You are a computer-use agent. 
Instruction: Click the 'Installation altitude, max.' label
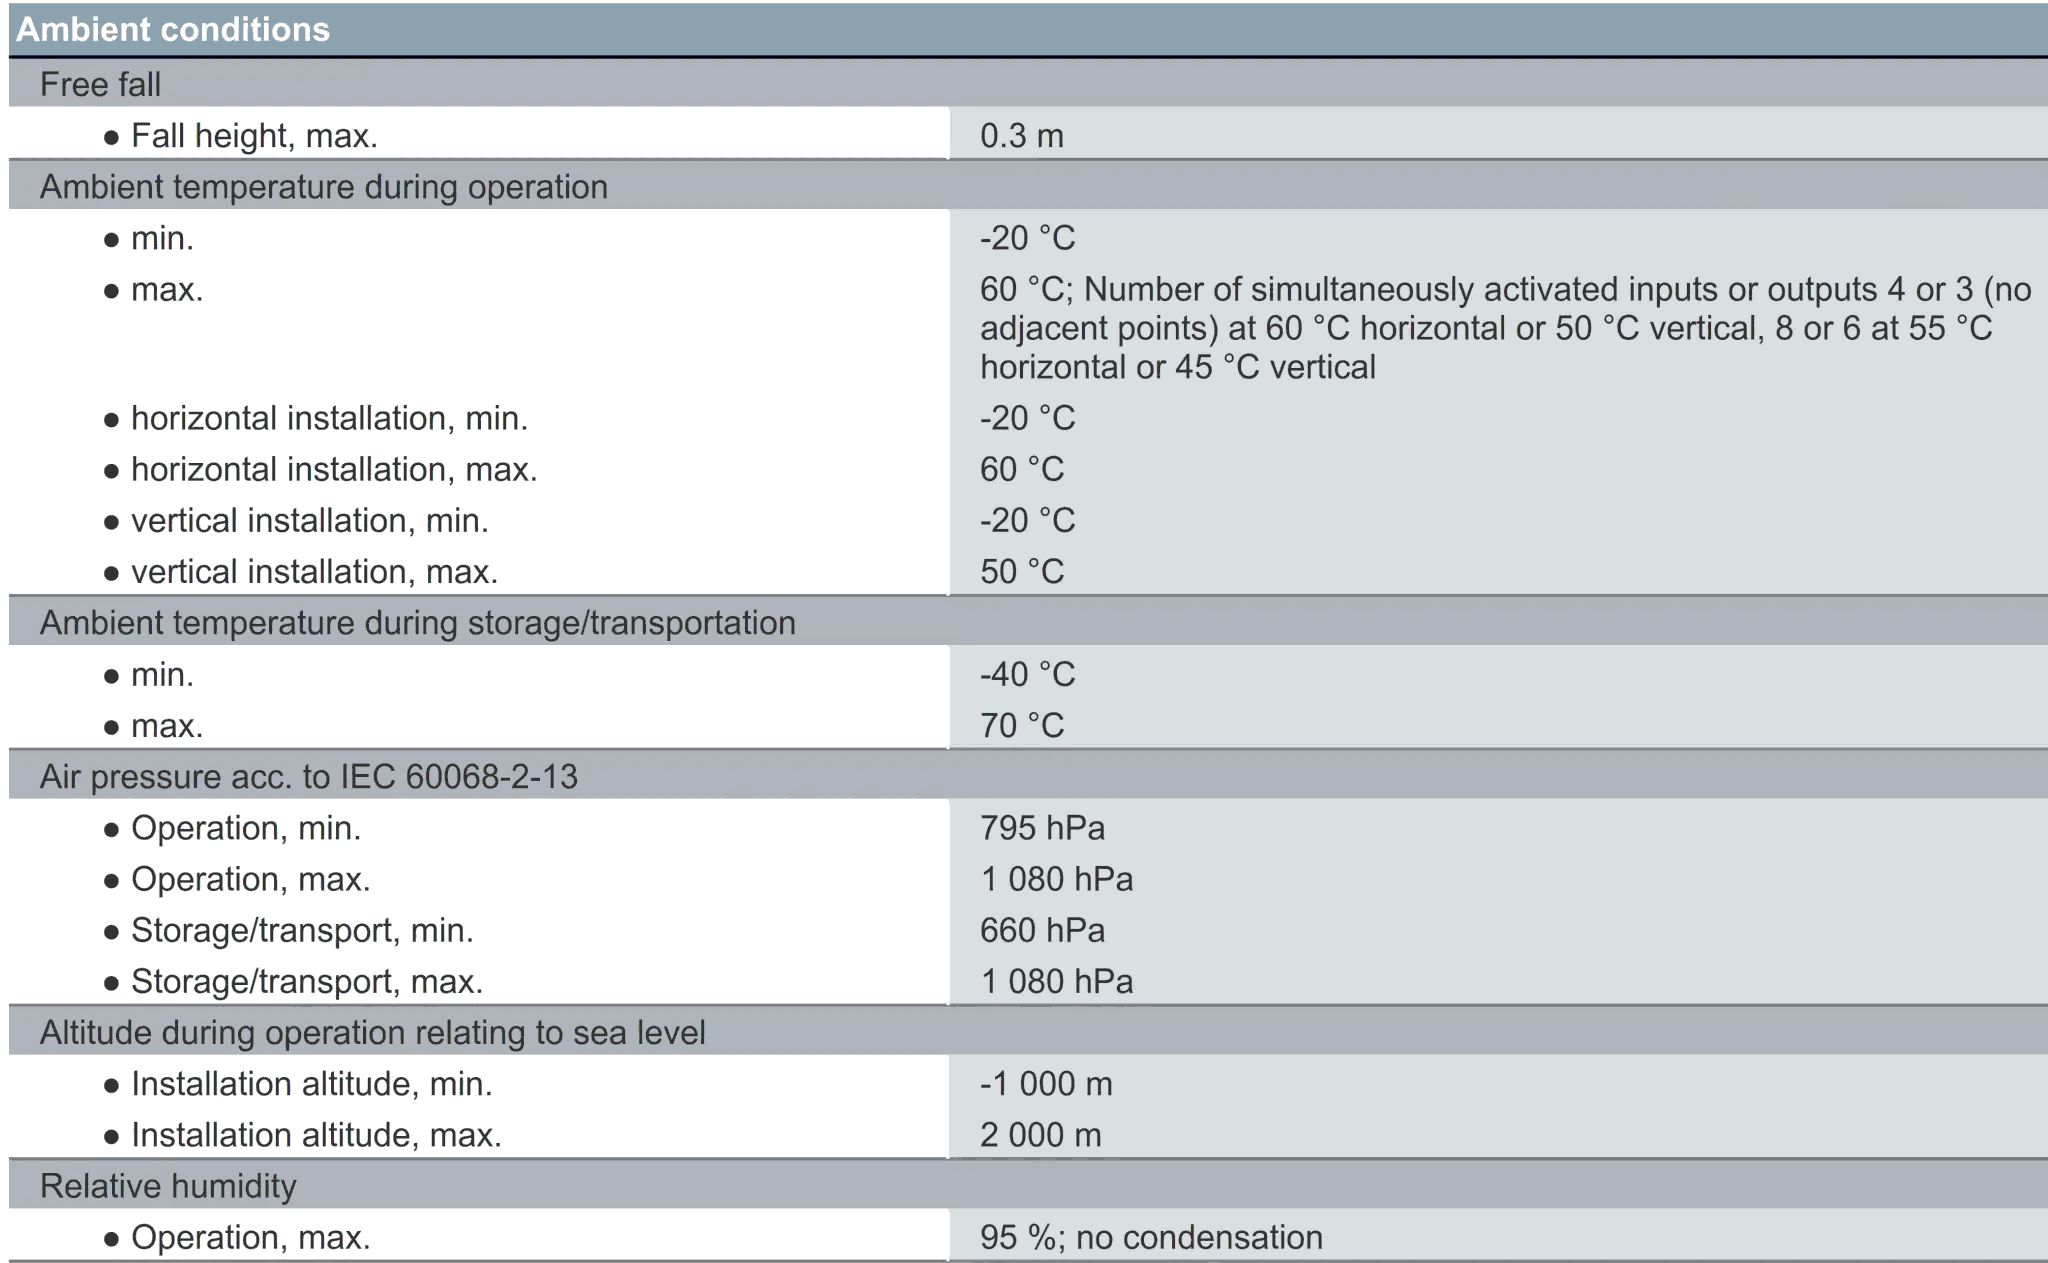point(316,1135)
